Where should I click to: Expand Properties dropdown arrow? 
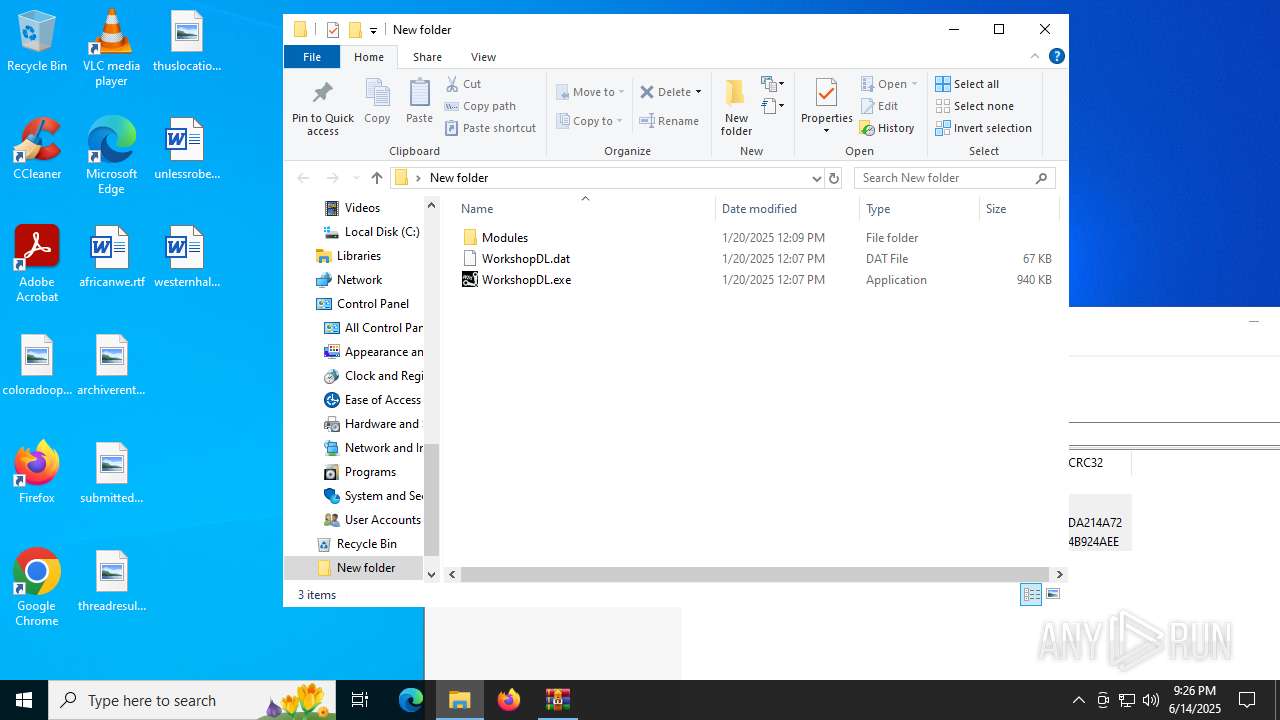tap(826, 131)
